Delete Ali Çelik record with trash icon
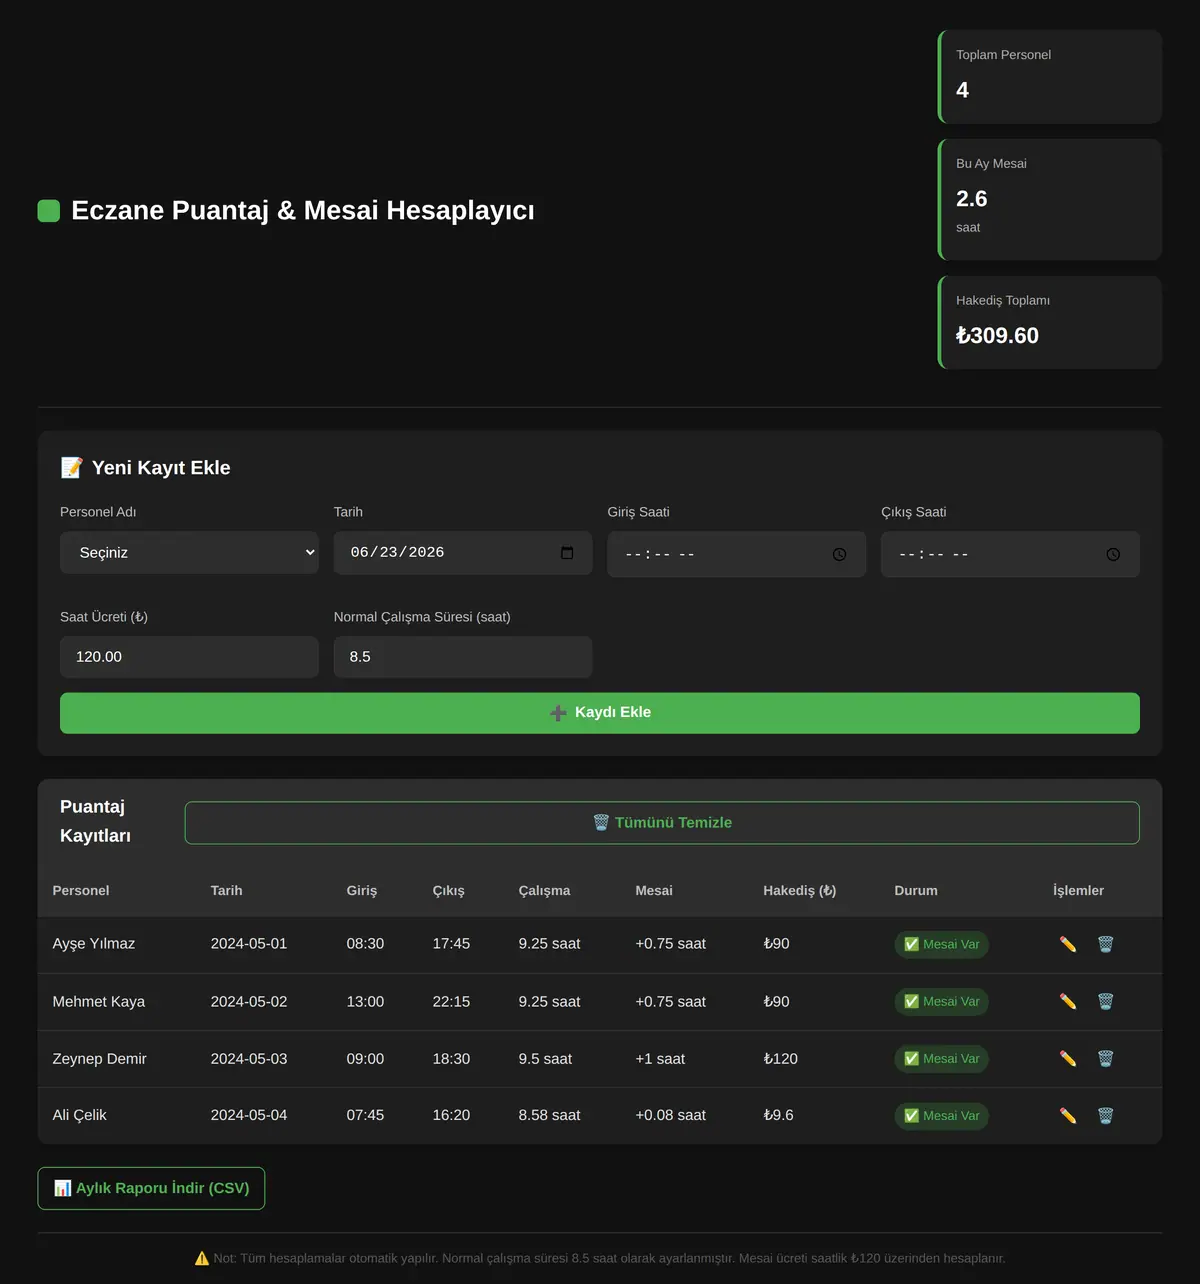Viewport: 1200px width, 1284px height. click(1105, 1115)
